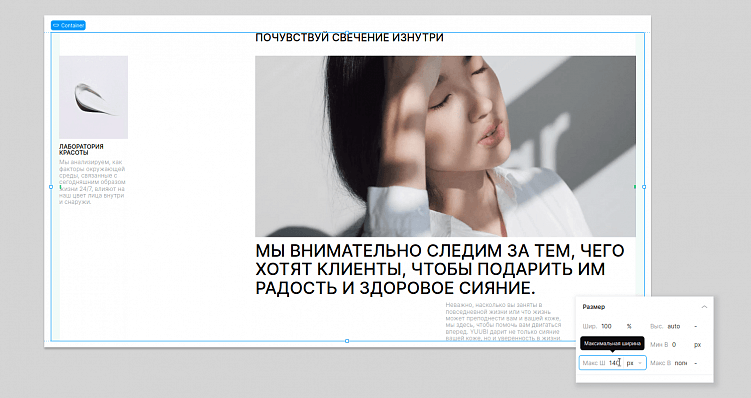Edit the Мин В value 0
751x398 pixels.
[674, 344]
